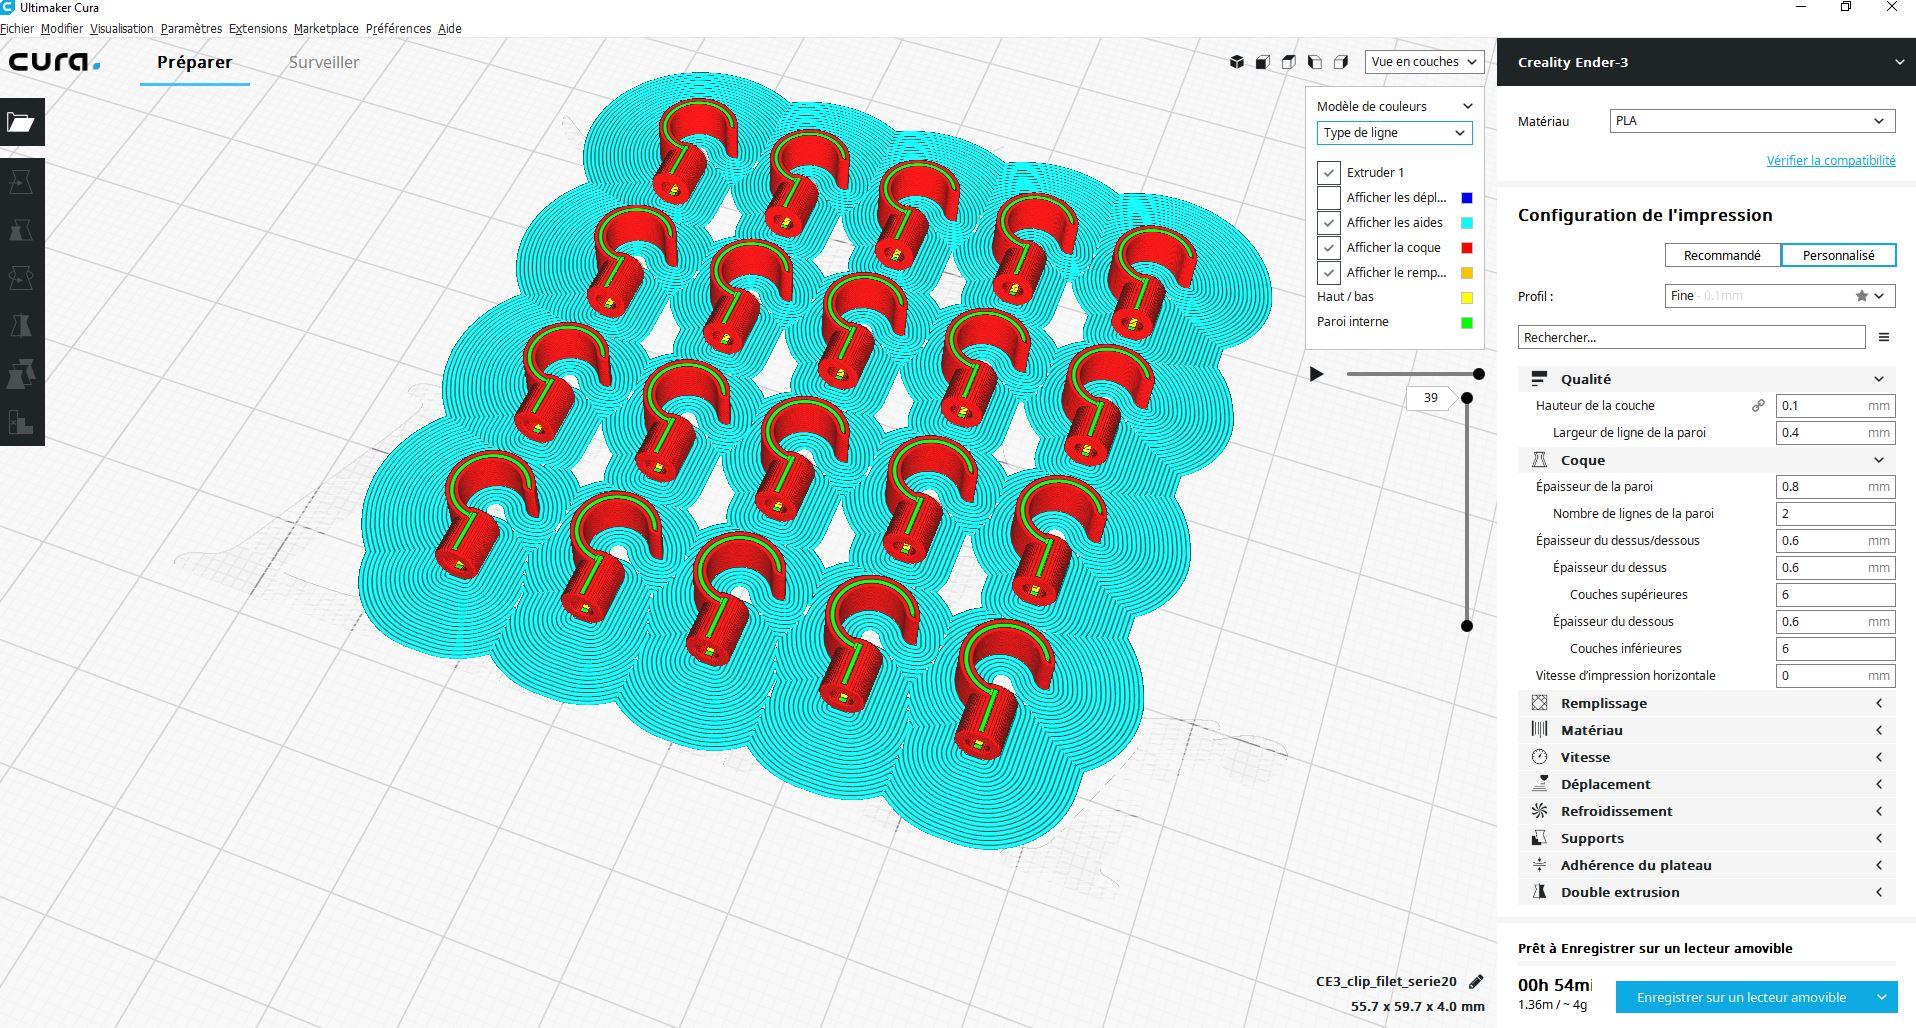
Task: Click the Adhérence du plateau icon
Action: (1540, 865)
